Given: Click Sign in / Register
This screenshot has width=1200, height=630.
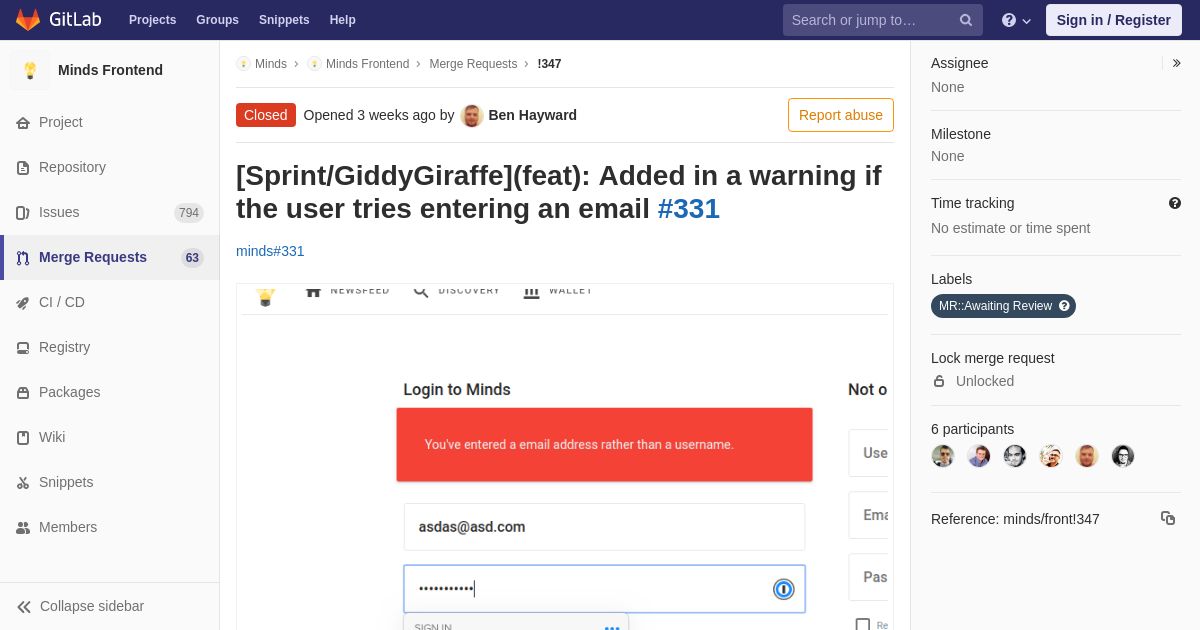Looking at the screenshot, I should 1113,20.
